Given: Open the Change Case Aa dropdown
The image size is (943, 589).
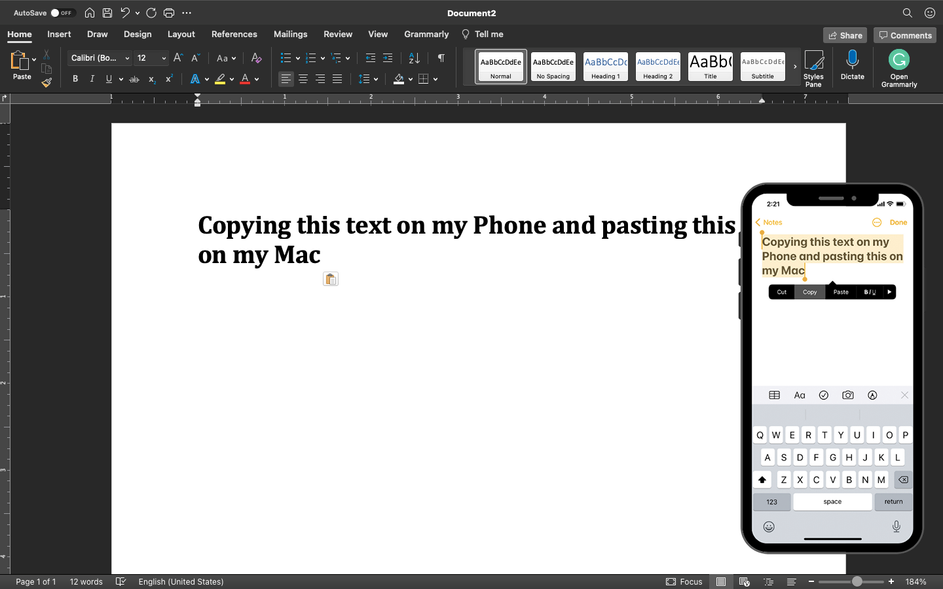Looking at the screenshot, I should [x=226, y=58].
